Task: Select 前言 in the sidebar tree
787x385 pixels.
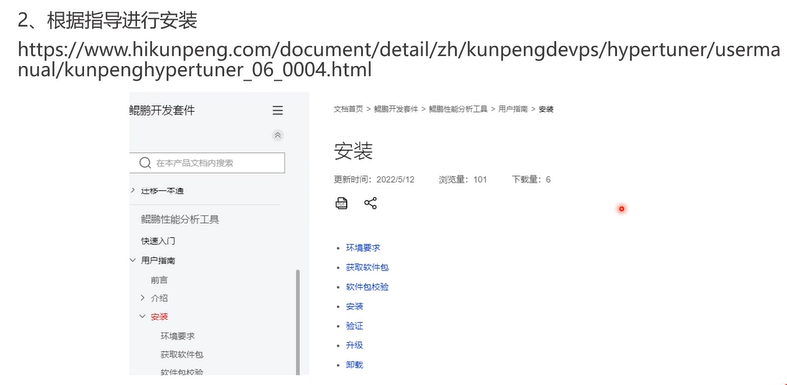Action: [159, 280]
